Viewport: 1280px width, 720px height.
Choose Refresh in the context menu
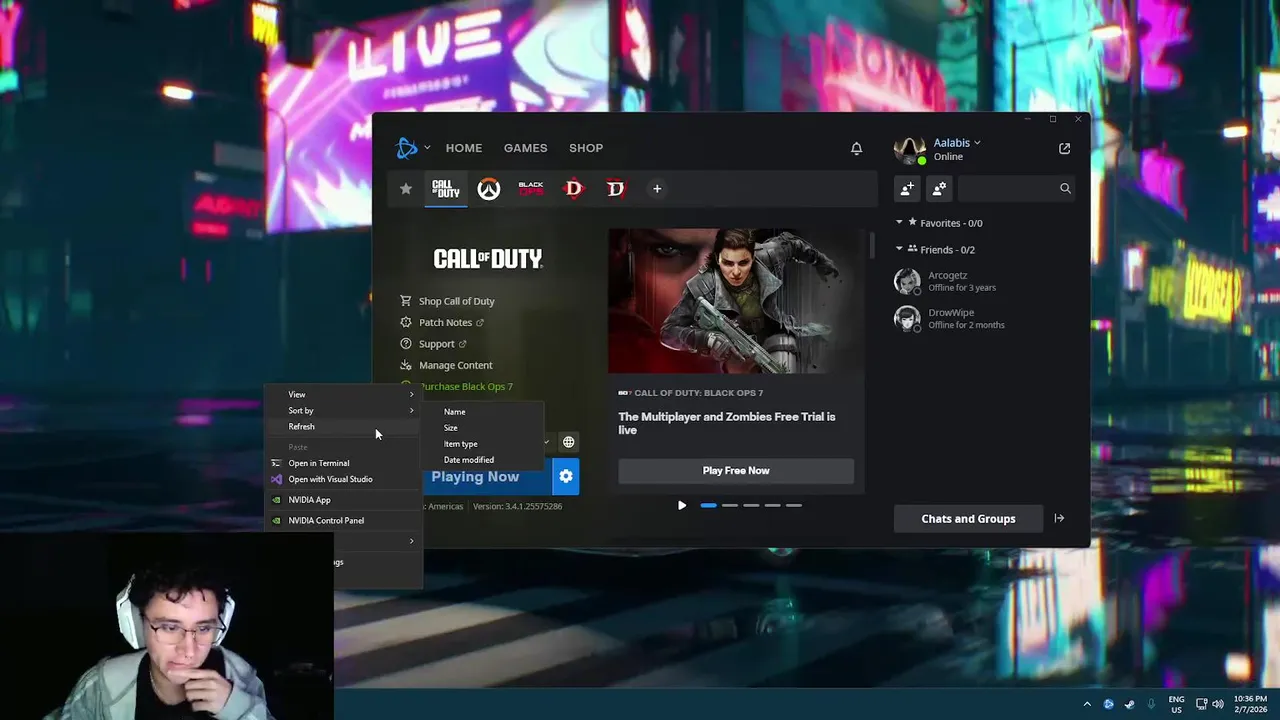(343, 426)
